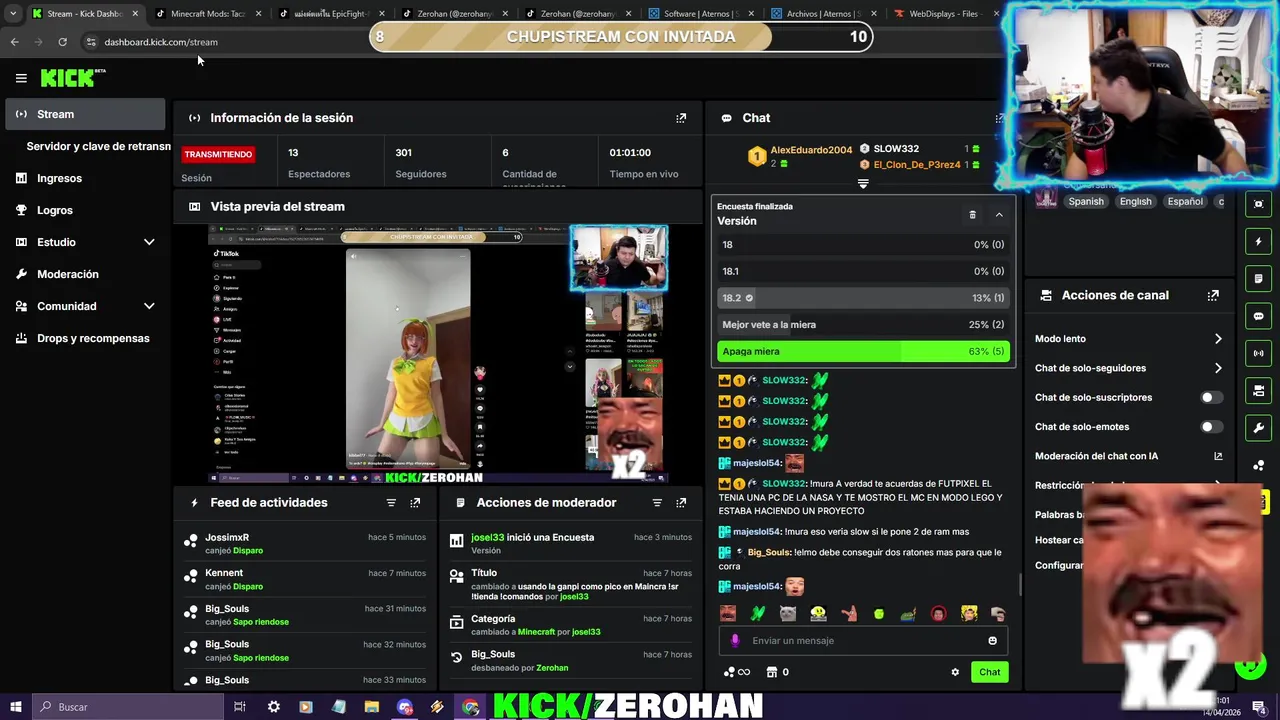Click the stream preview thumbnail
1280x720 pixels.
[439, 354]
